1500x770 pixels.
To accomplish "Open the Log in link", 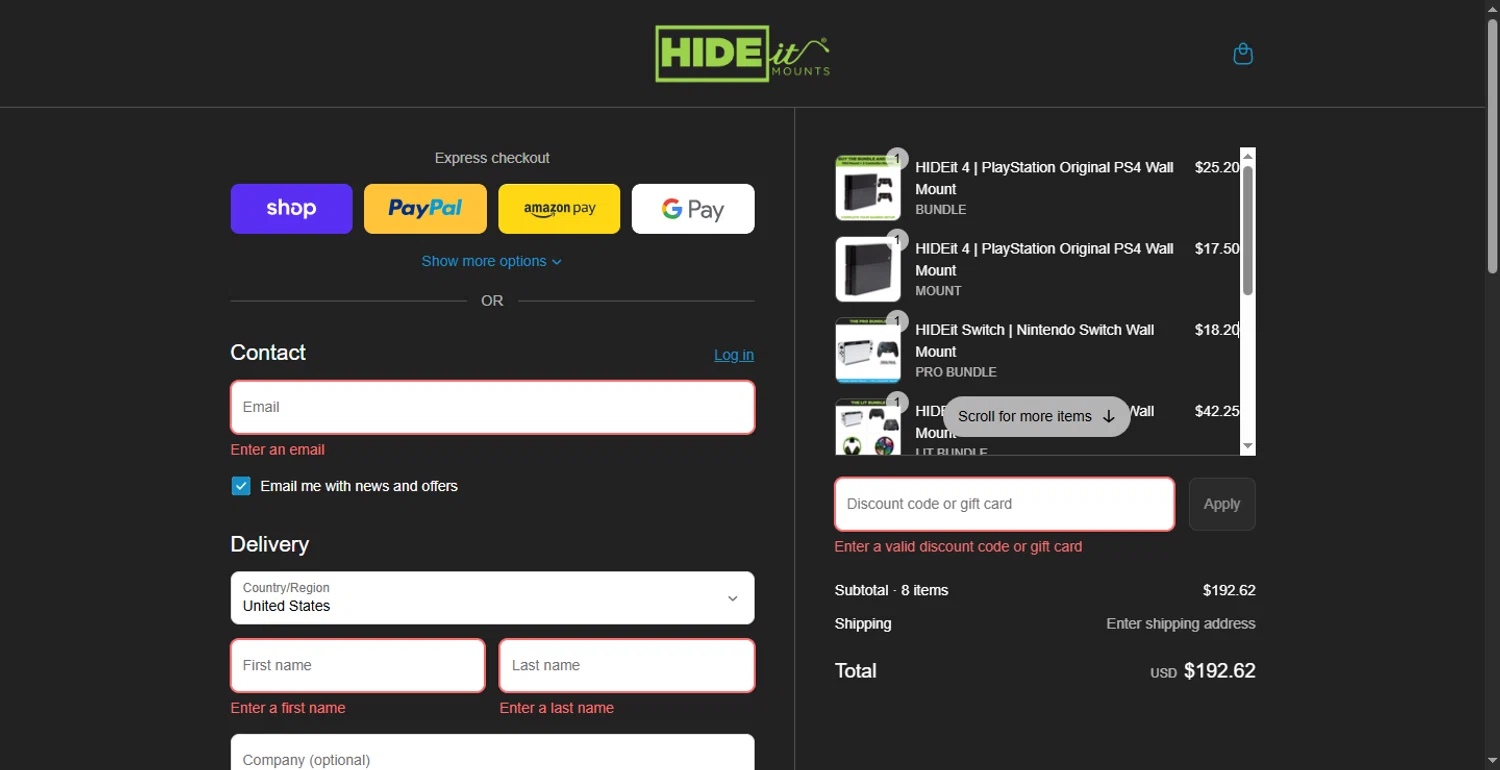I will pyautogui.click(x=734, y=355).
